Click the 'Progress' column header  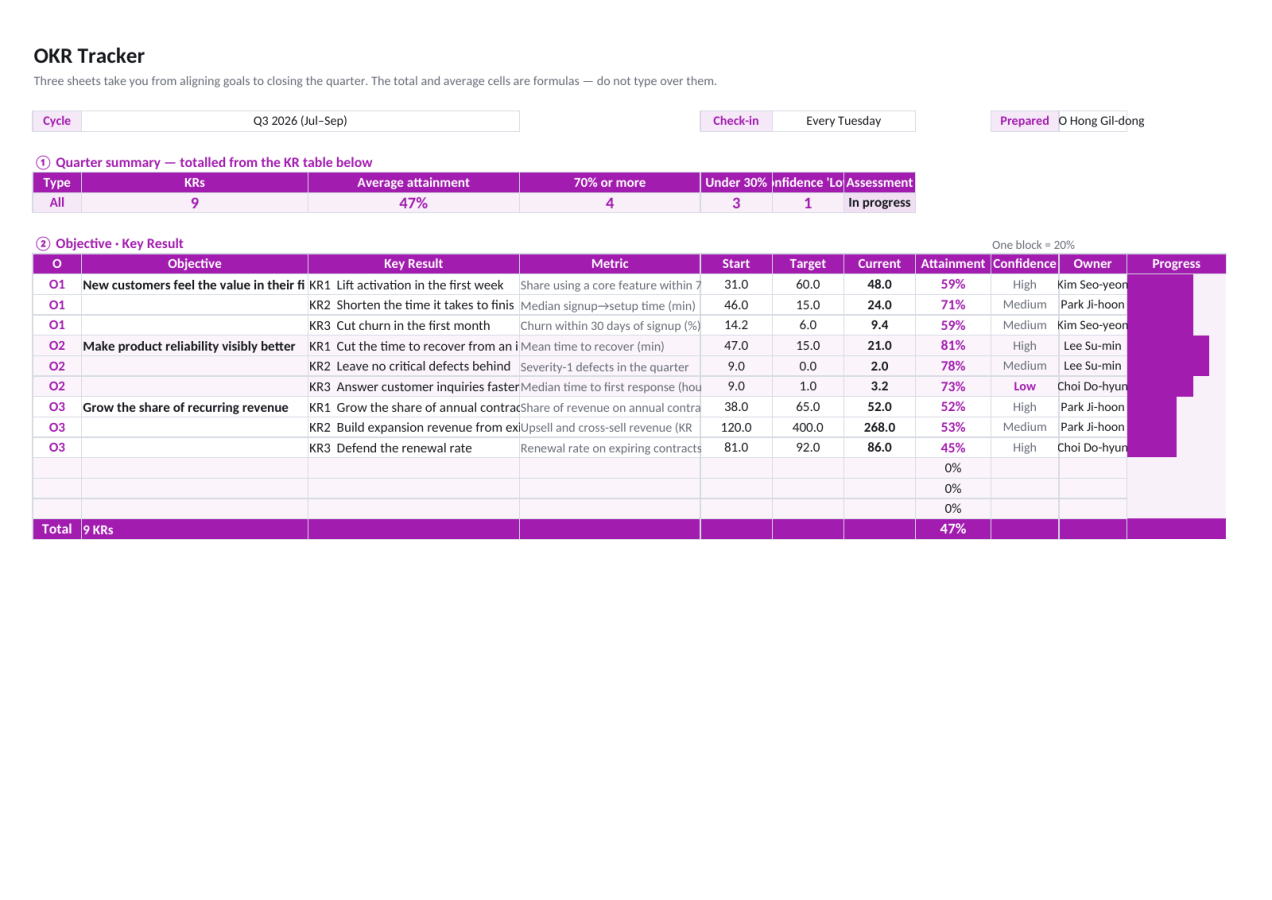[1176, 264]
